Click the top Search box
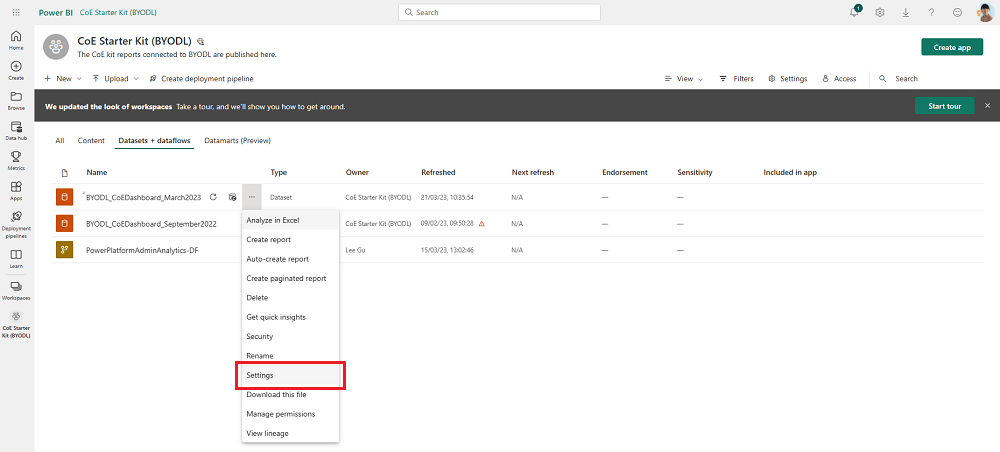This screenshot has height=452, width=1000. click(499, 12)
